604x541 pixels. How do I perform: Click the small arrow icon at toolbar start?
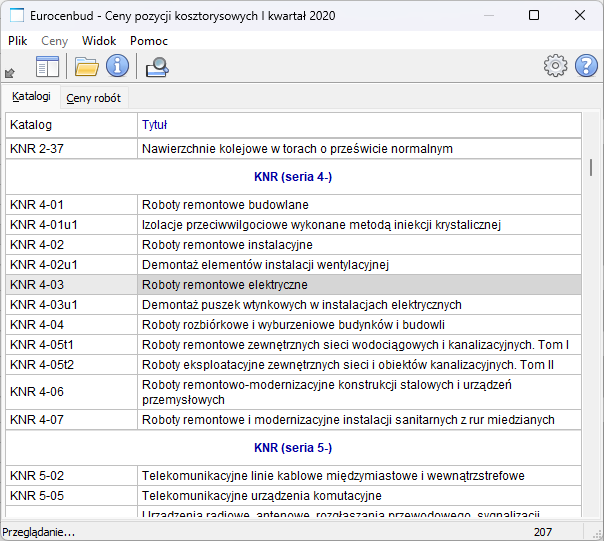click(10, 72)
